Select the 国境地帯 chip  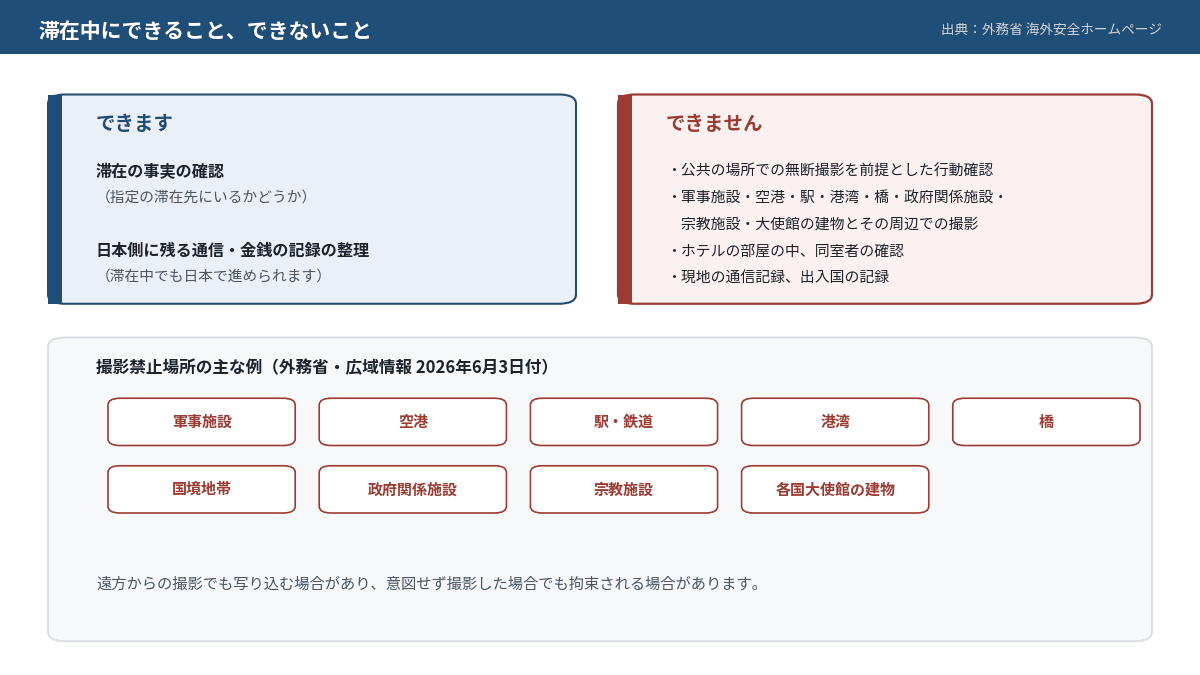tap(201, 489)
